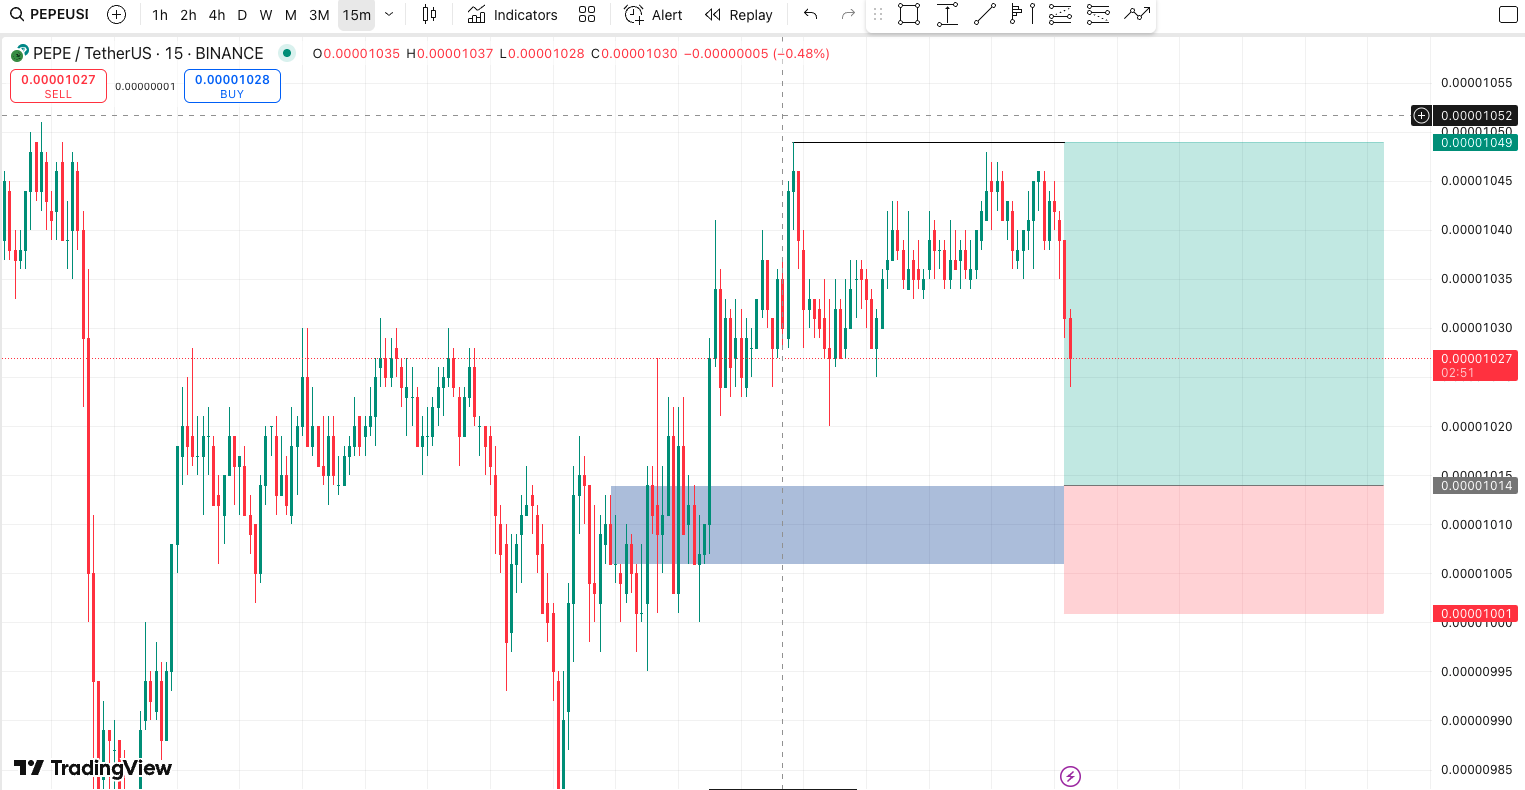Click the price axis label 0.00001040
Screen dimensions: 1525x790
click(x=1476, y=230)
